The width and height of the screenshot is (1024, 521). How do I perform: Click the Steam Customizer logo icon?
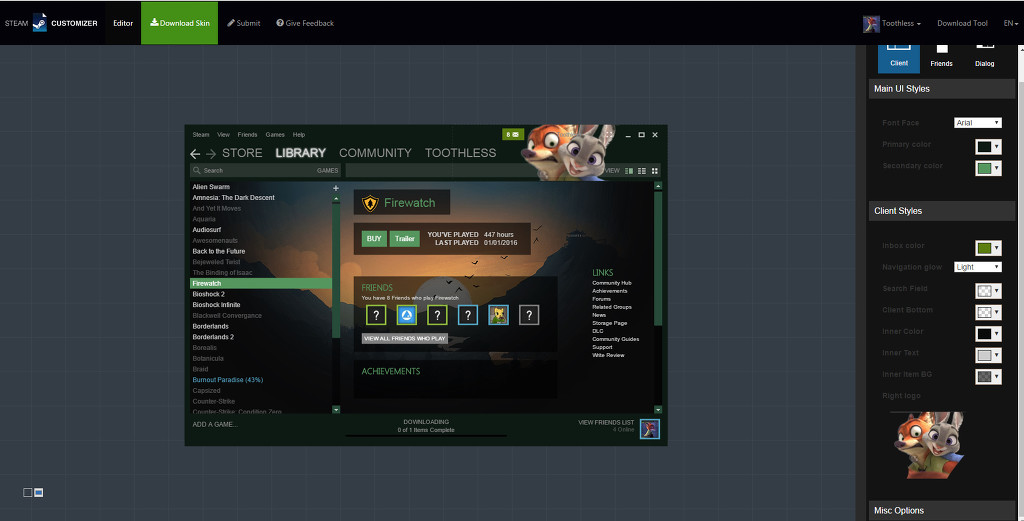tap(40, 23)
